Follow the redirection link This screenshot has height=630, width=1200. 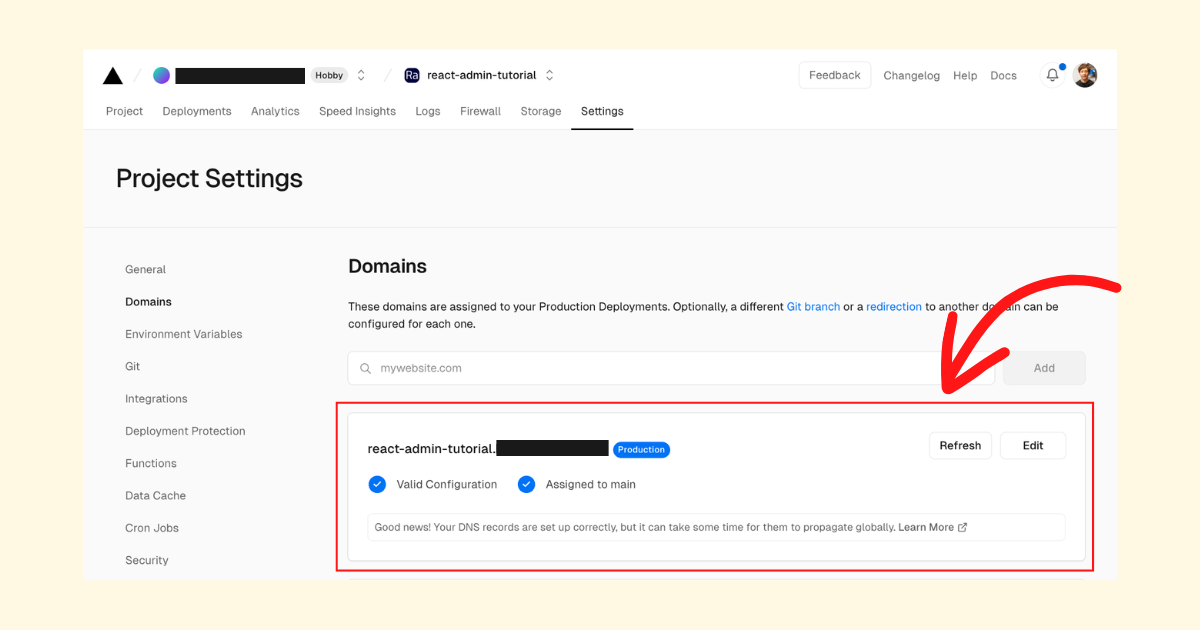pos(894,307)
